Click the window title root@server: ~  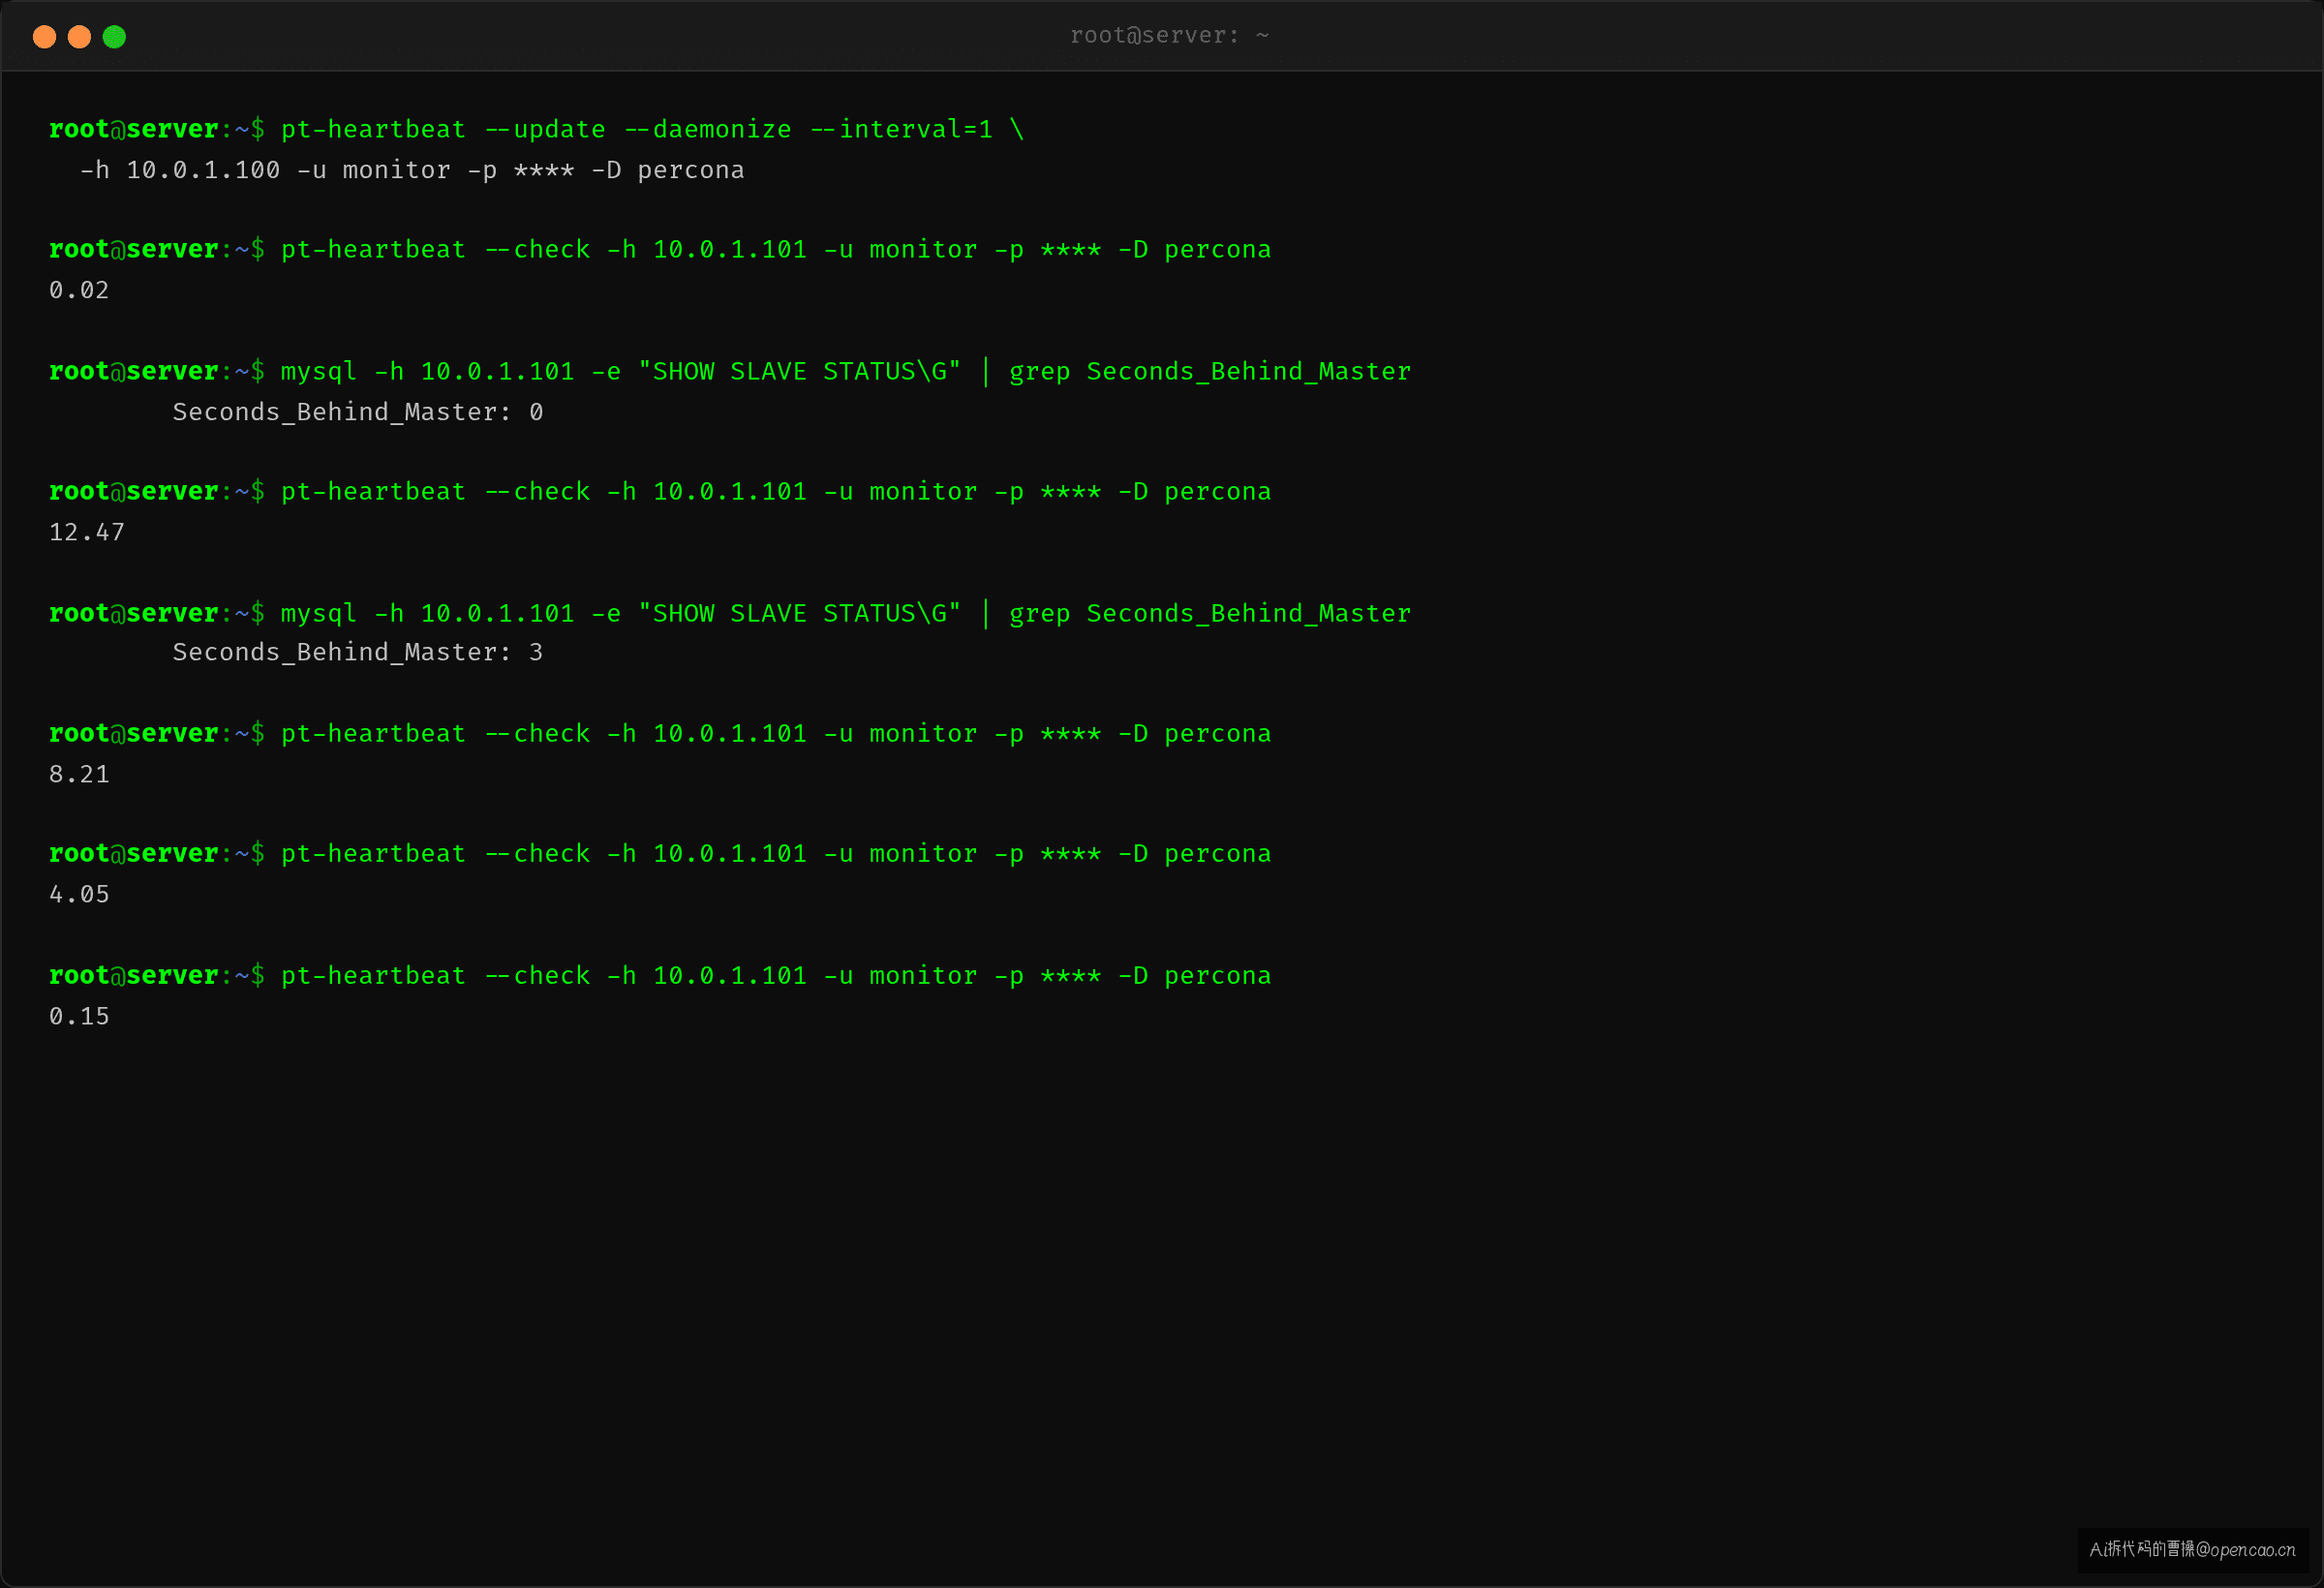tap(1169, 36)
